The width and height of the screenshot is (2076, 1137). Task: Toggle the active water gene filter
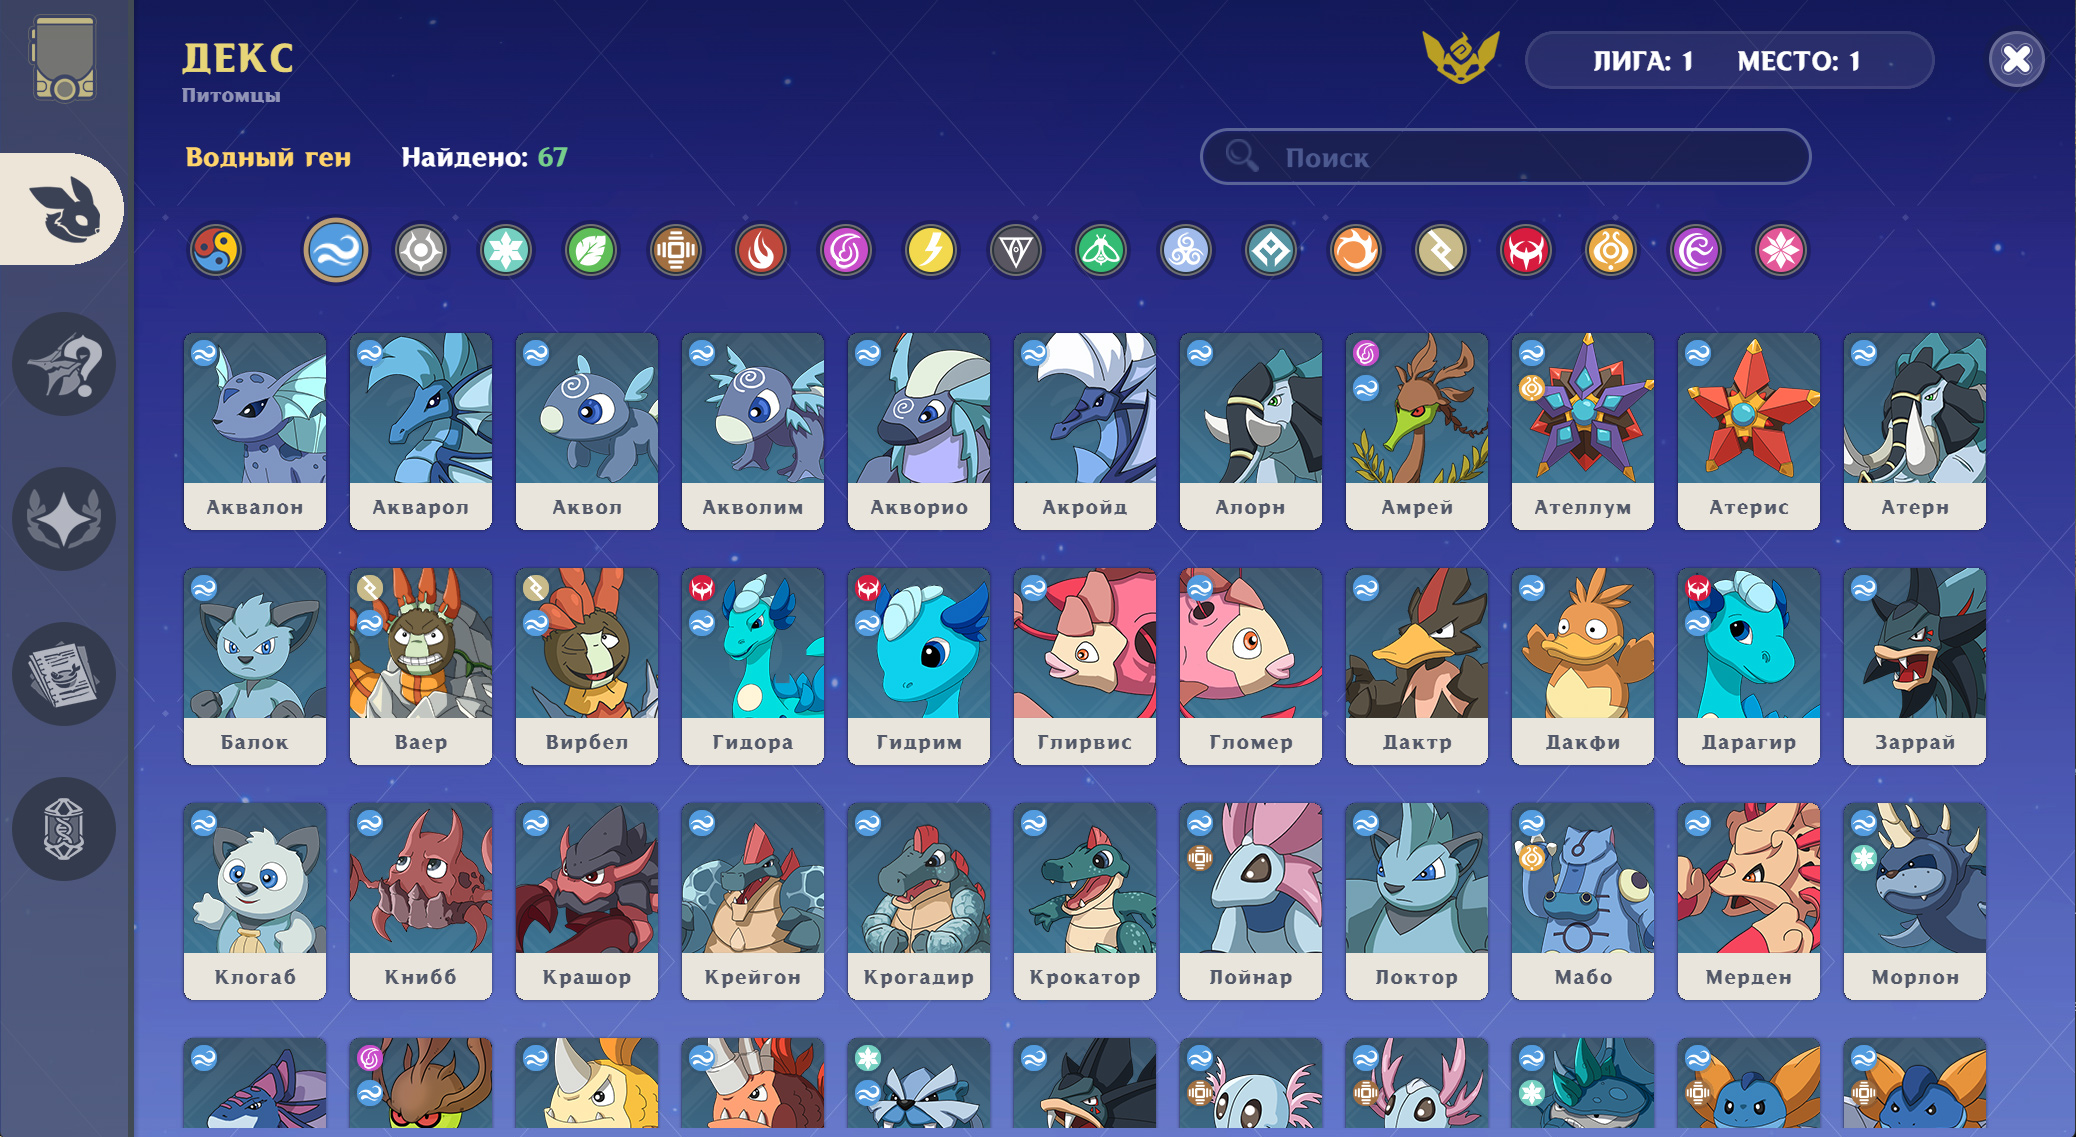[x=336, y=250]
